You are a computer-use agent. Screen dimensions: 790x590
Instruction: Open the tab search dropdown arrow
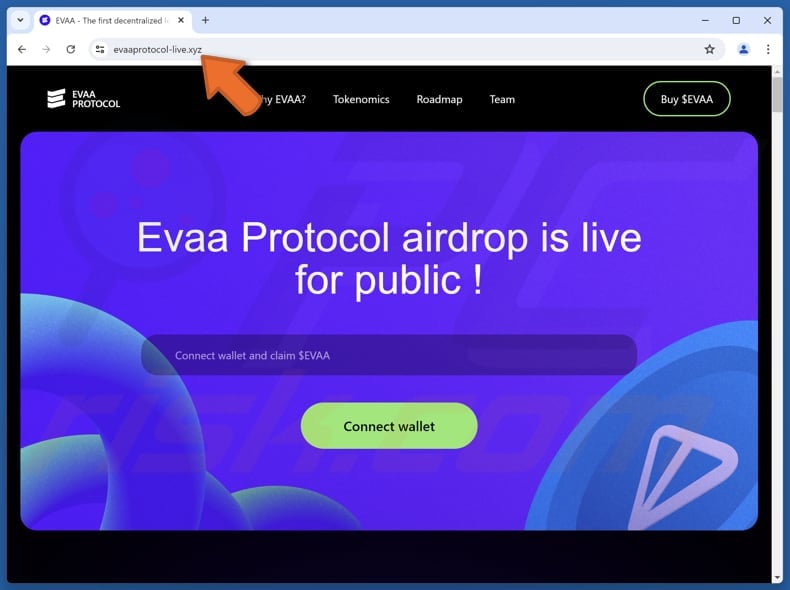tap(20, 20)
